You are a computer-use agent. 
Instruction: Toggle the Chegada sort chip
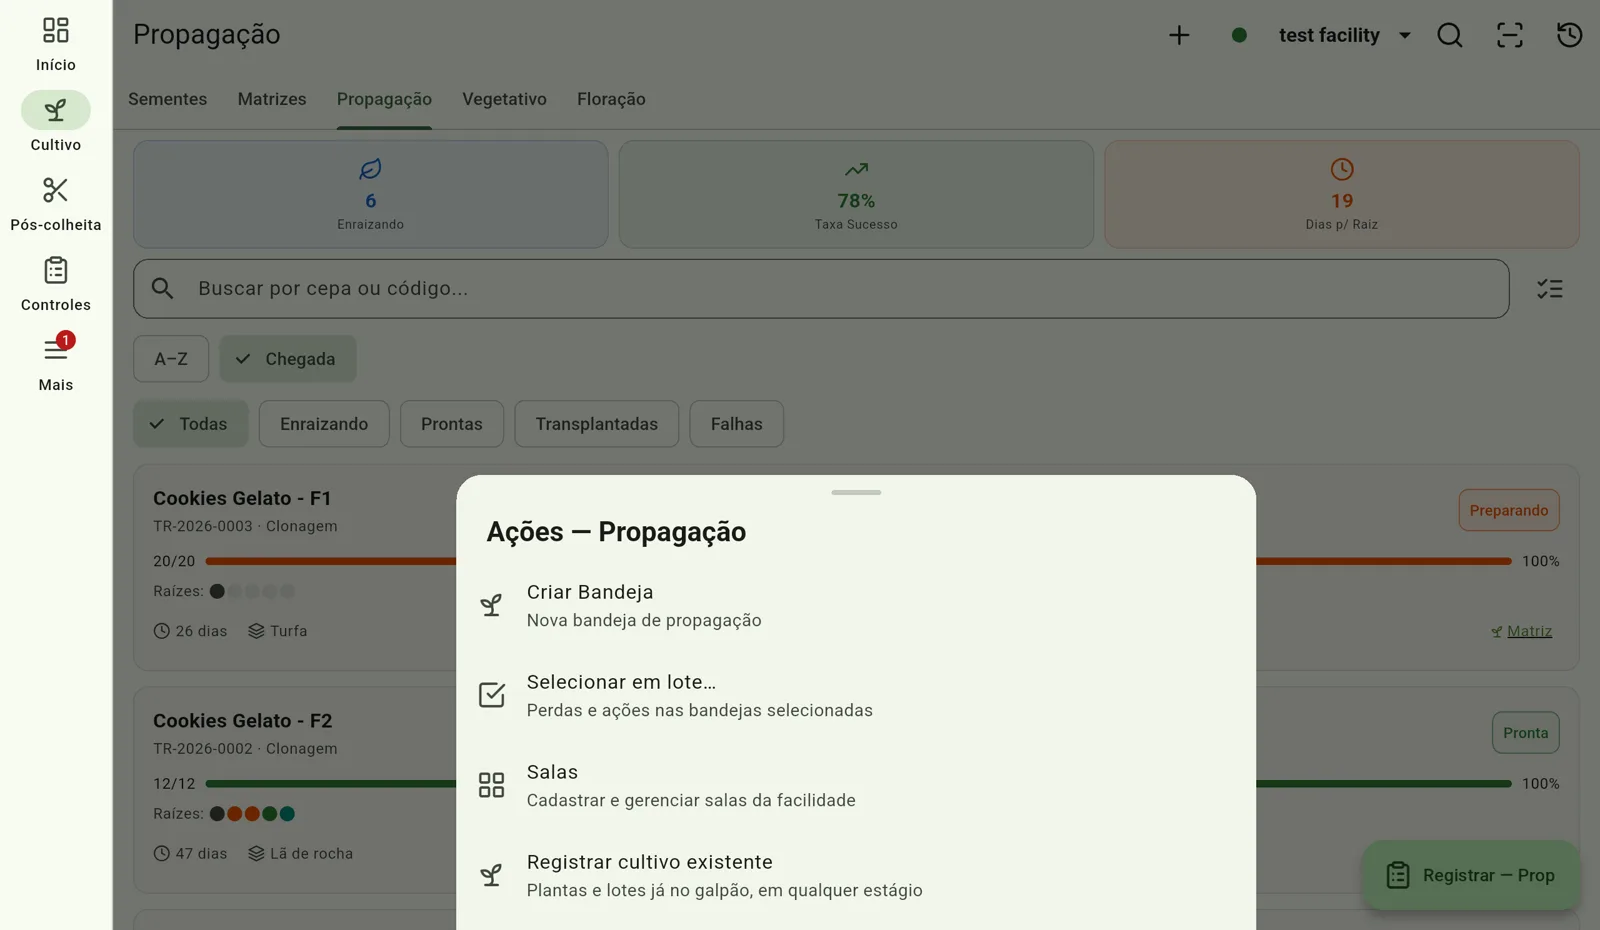[x=288, y=359]
